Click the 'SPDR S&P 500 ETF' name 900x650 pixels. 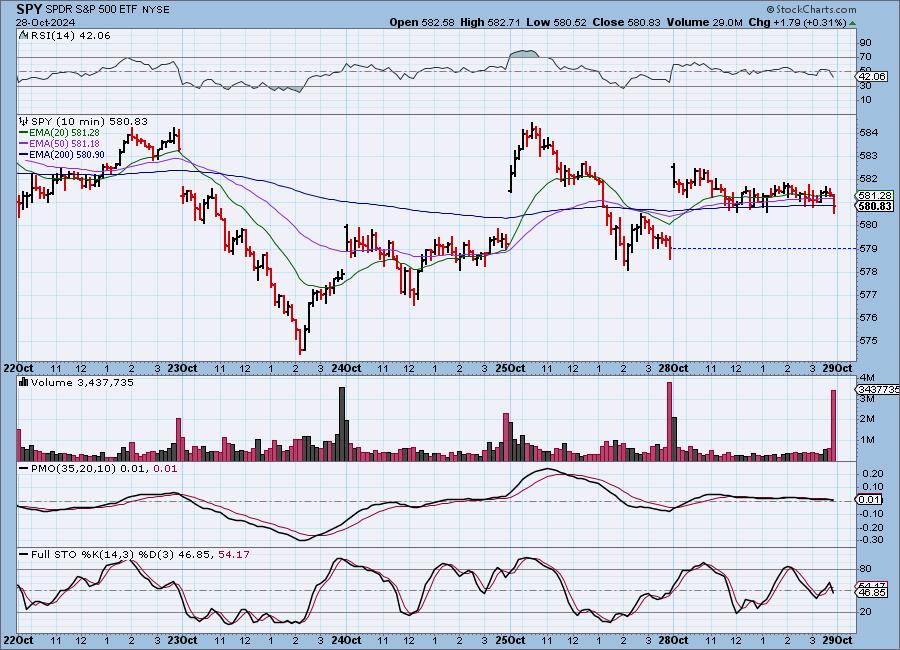point(90,10)
